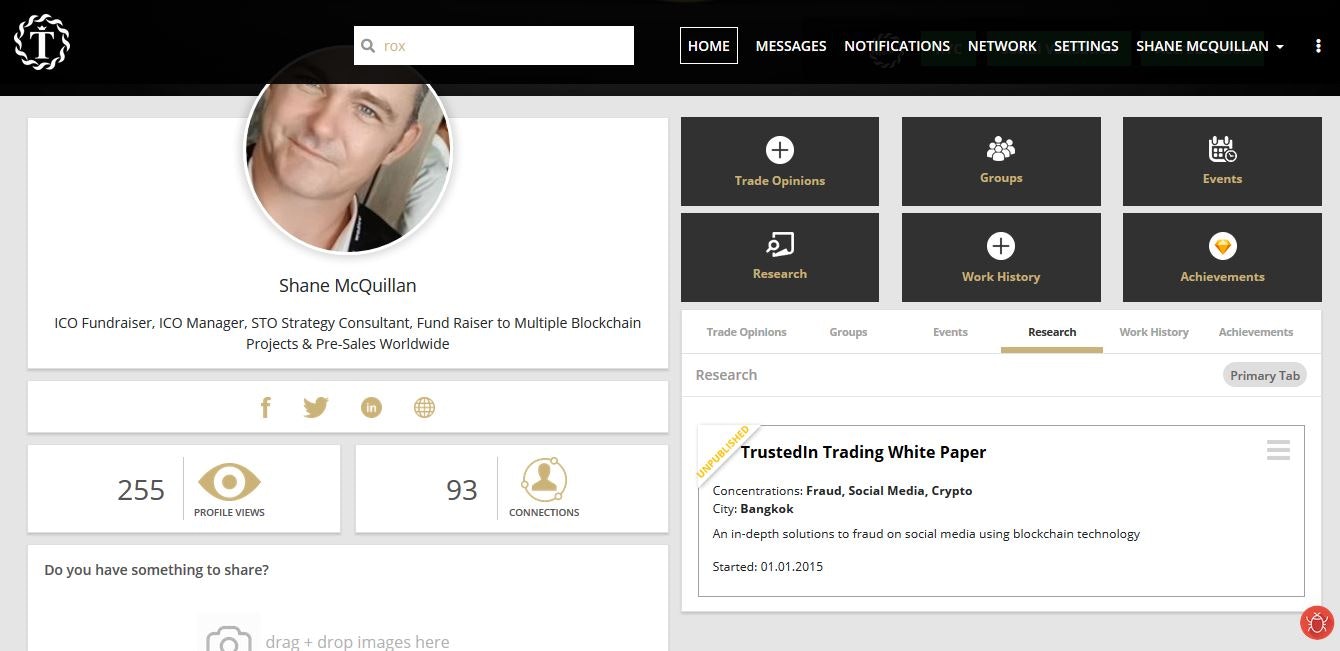The height and width of the screenshot is (651, 1340).
Task: Open Shane's Facebook page icon
Action: [x=265, y=407]
